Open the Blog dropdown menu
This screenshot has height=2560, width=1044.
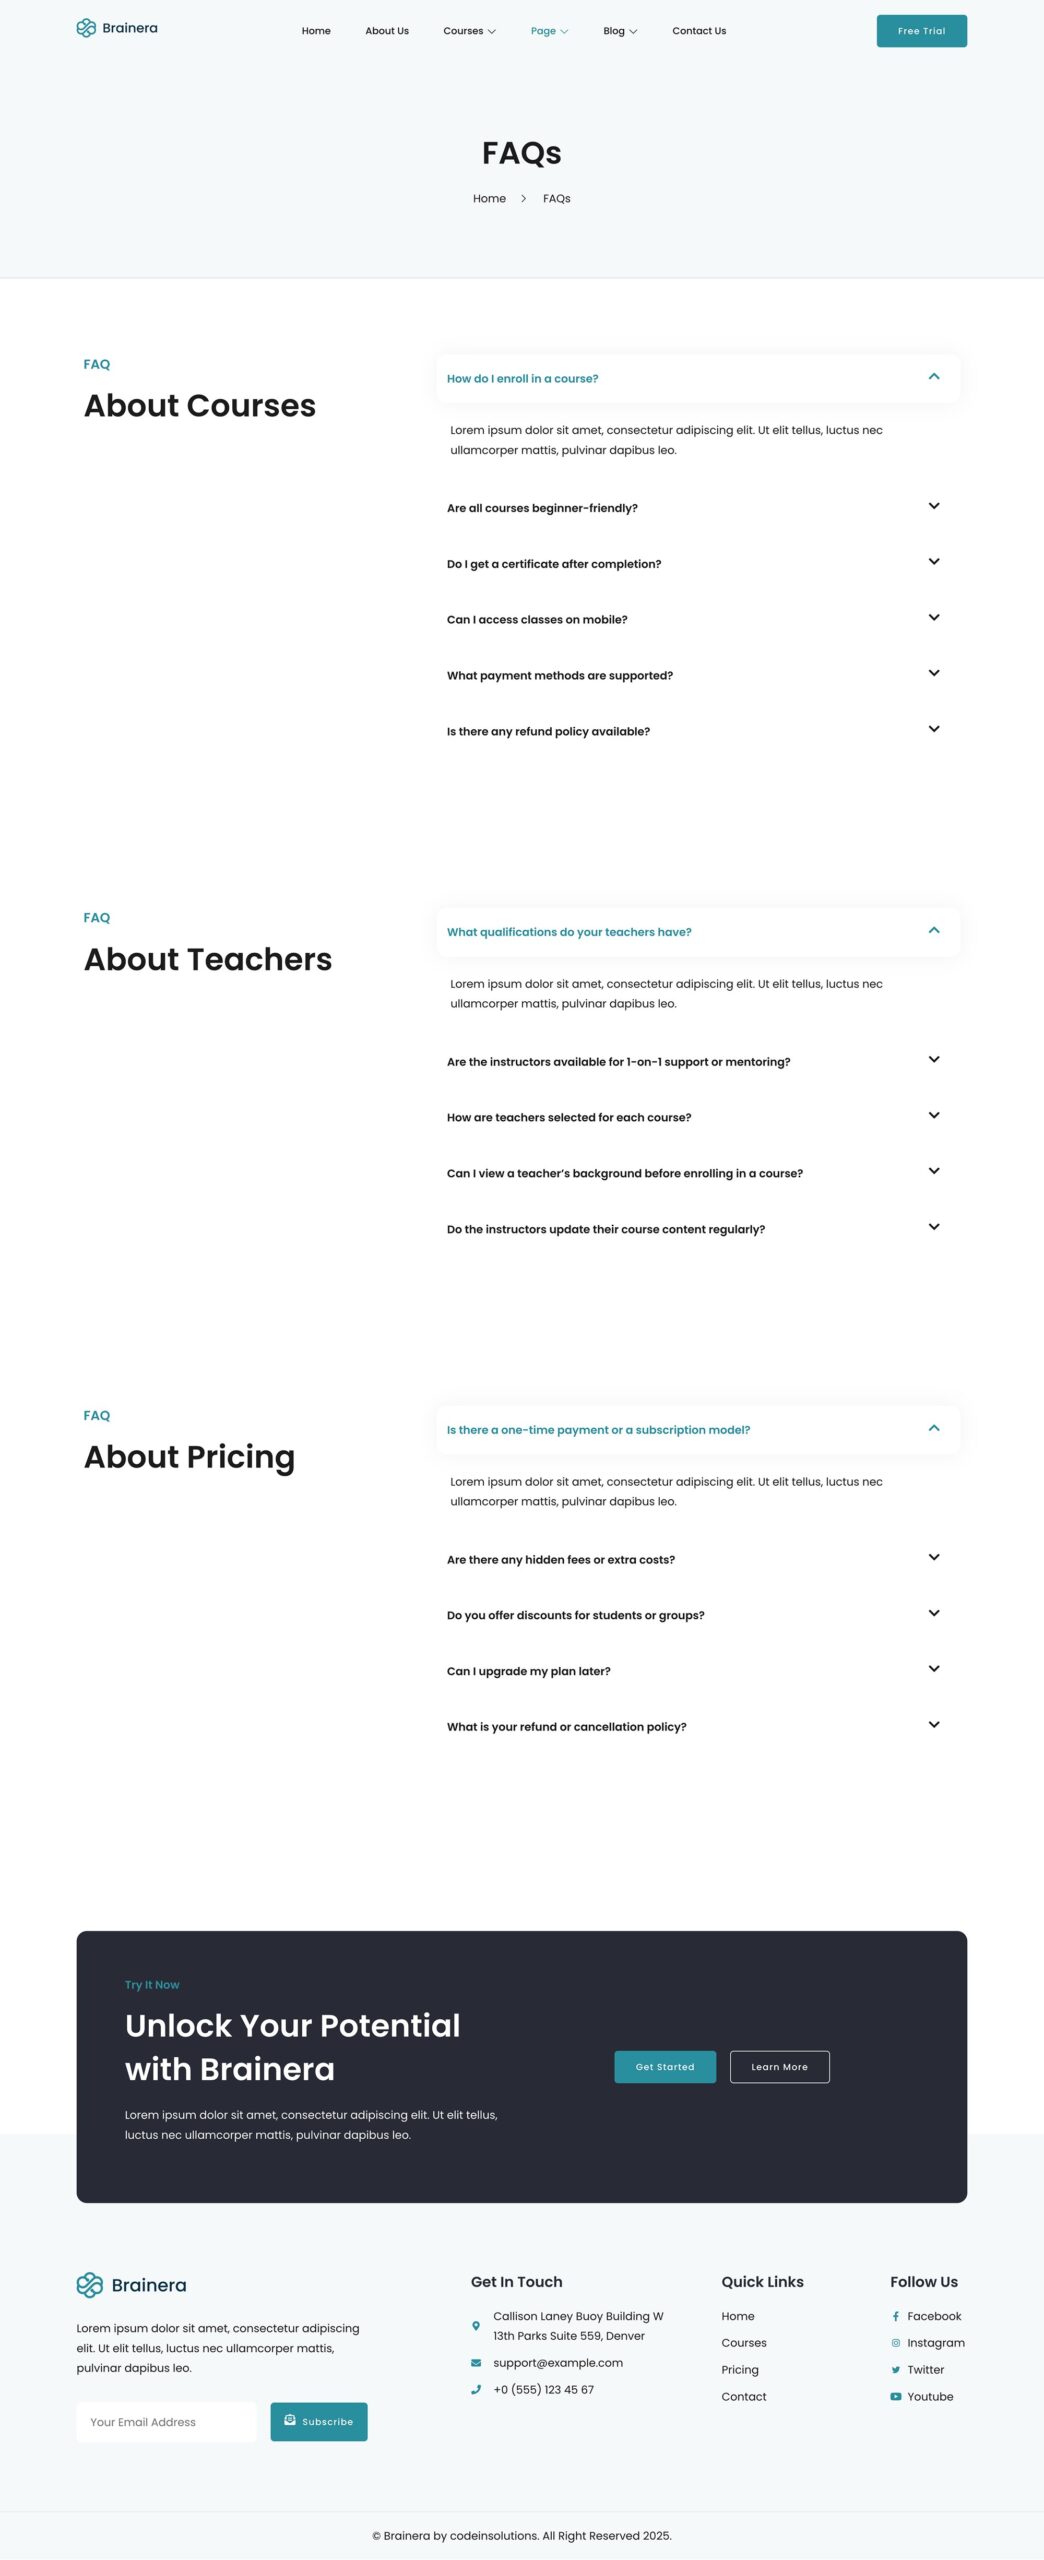click(x=620, y=31)
